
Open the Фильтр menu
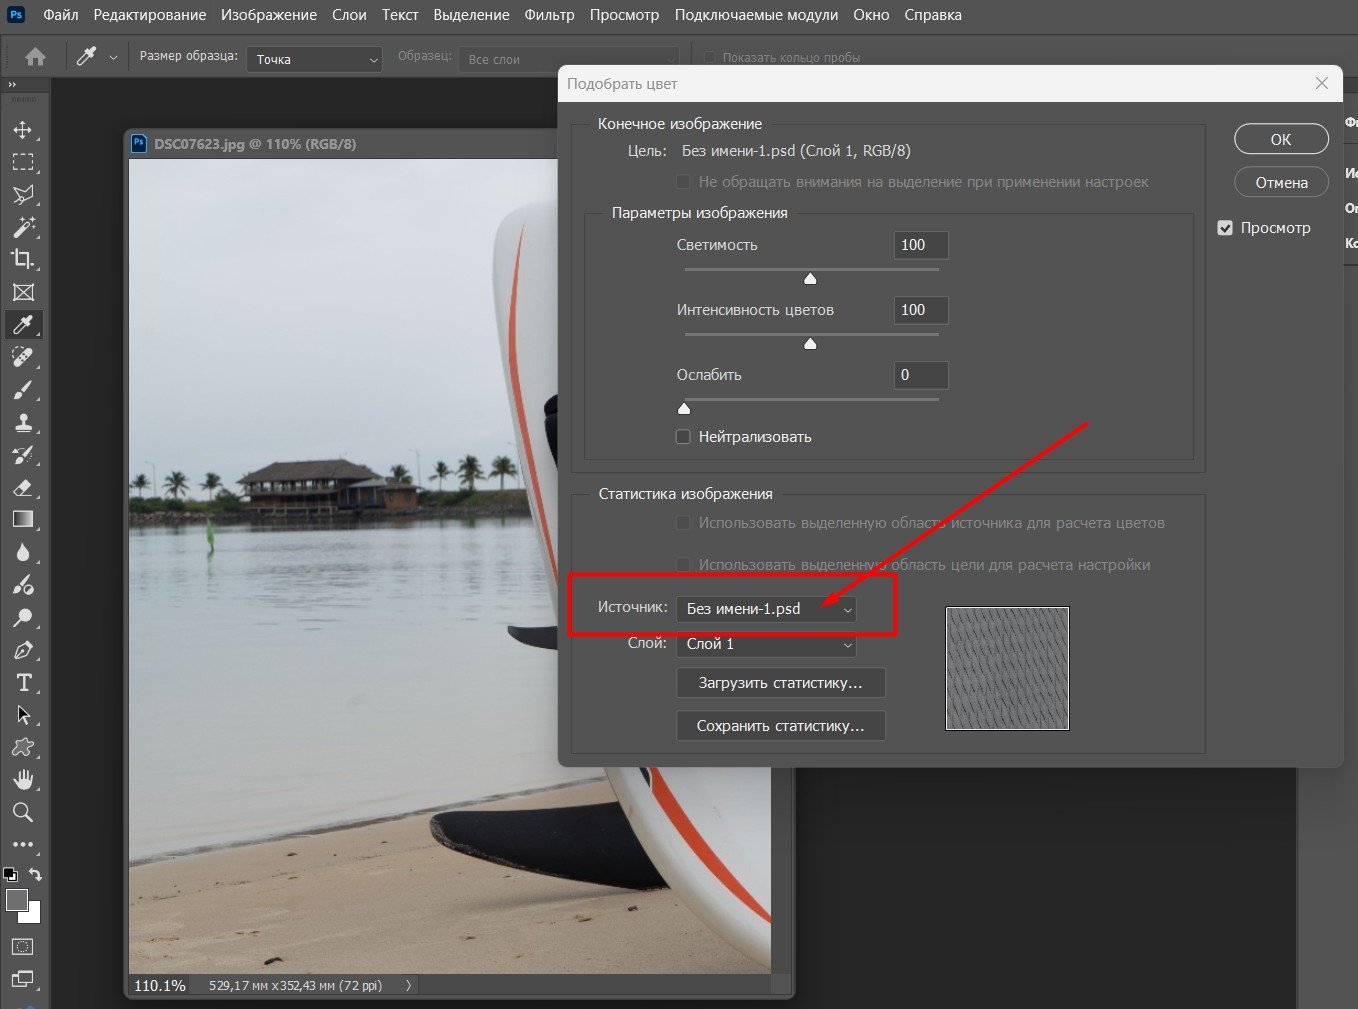tap(549, 15)
